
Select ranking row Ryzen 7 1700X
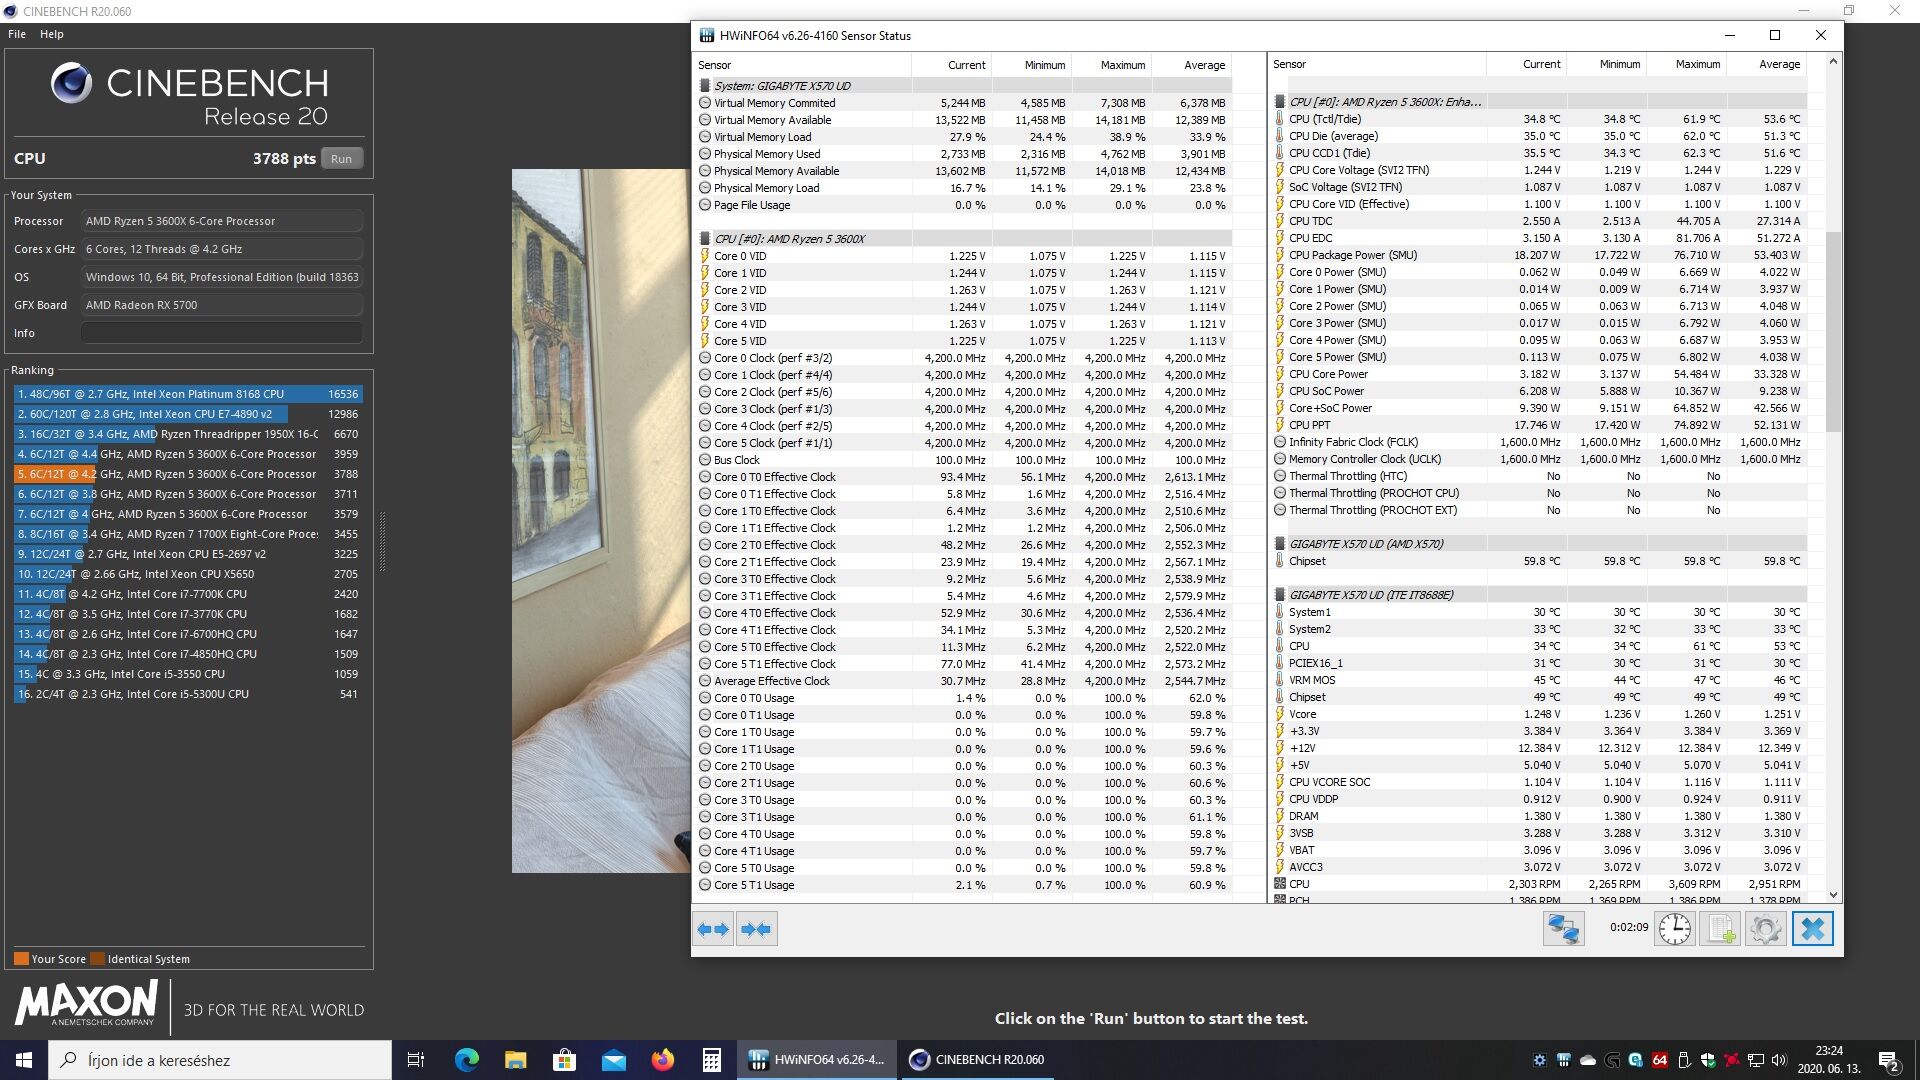tap(187, 534)
